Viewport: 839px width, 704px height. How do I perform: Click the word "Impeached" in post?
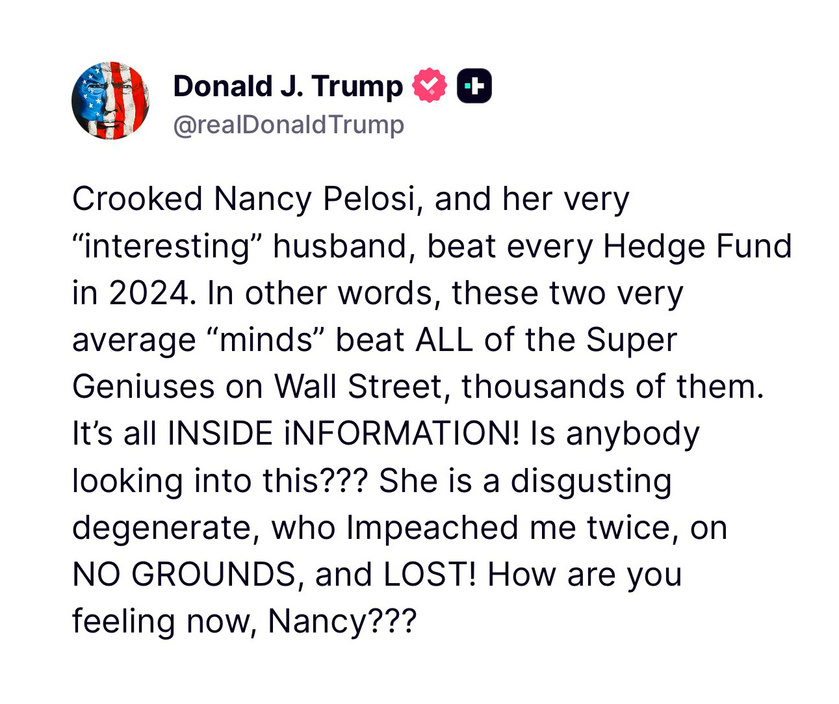pos(432,529)
